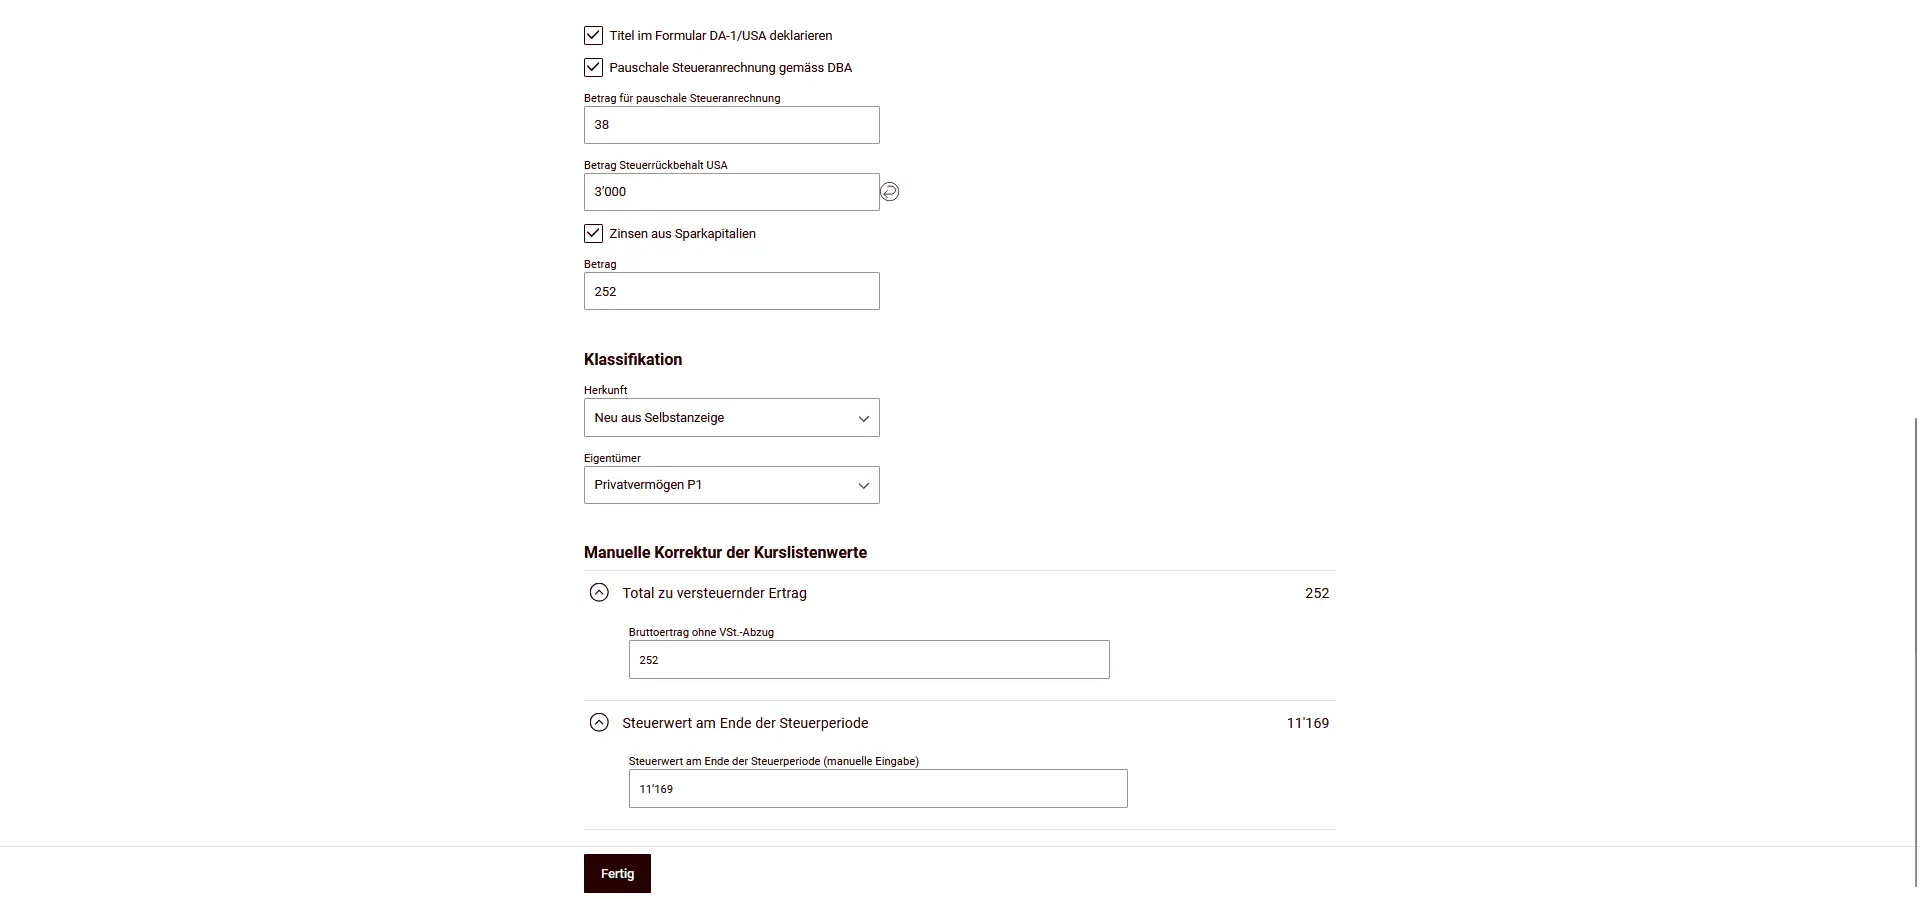Disable Pauschale Steueranrechnung gemäss DBA
The image size is (1920, 899).
click(x=592, y=67)
